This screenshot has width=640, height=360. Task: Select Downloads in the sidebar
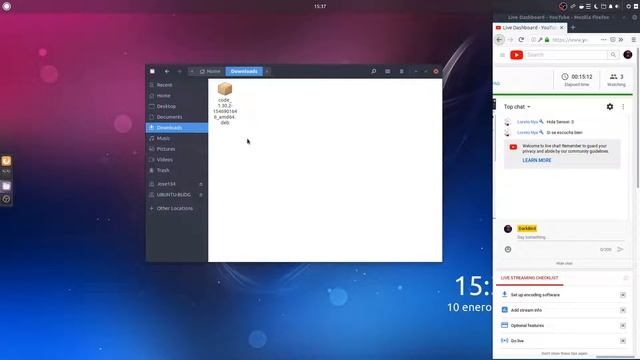tap(177, 128)
